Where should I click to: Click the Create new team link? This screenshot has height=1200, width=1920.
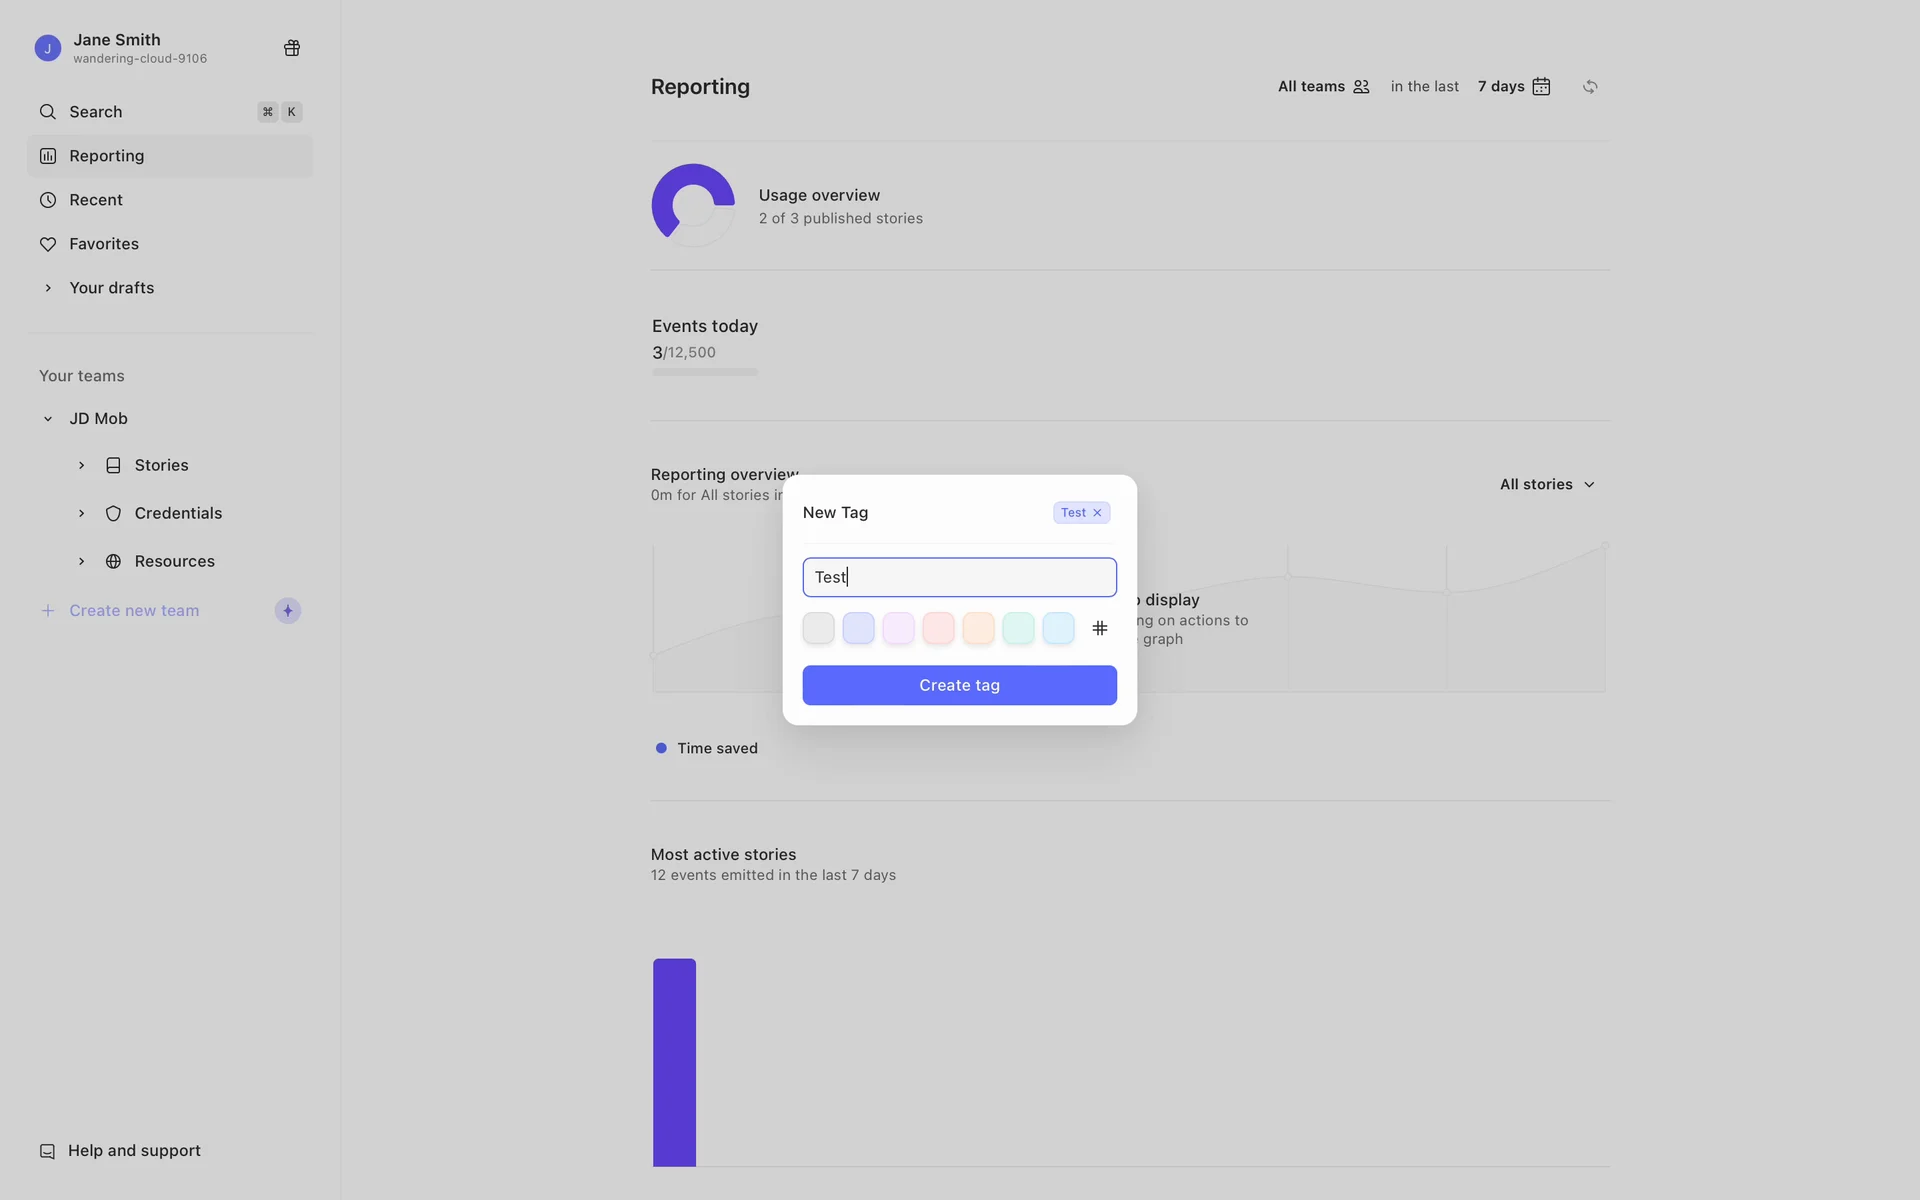point(134,611)
